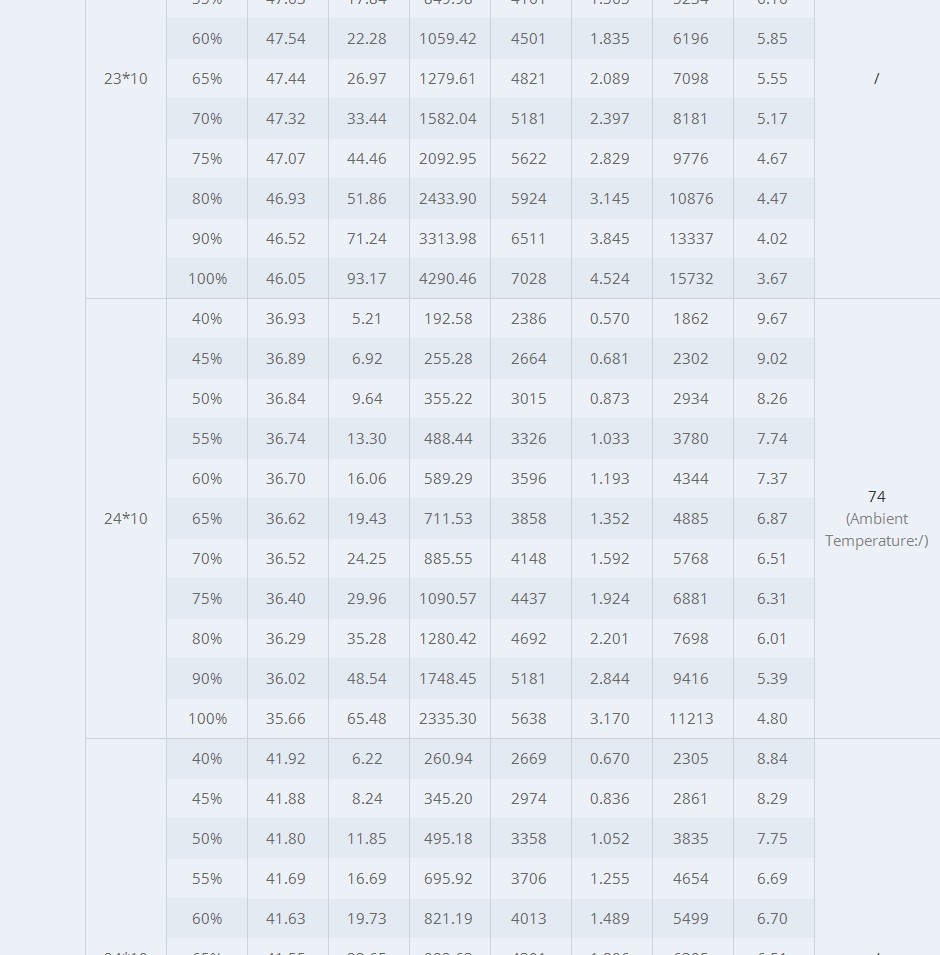Image resolution: width=940 pixels, height=955 pixels.
Task: Select the cell showing 4437
Action: click(x=529, y=599)
